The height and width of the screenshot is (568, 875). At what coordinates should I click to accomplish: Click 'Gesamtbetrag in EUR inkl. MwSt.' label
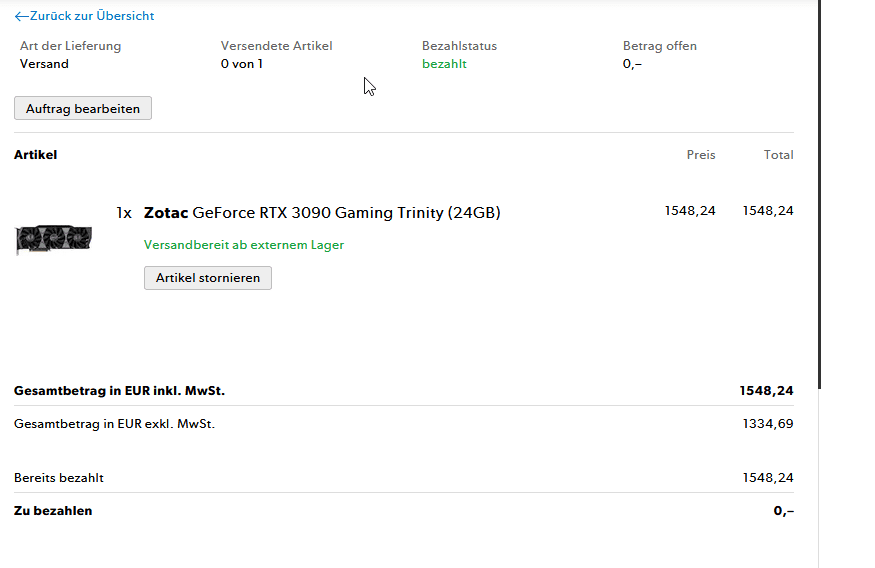point(126,391)
